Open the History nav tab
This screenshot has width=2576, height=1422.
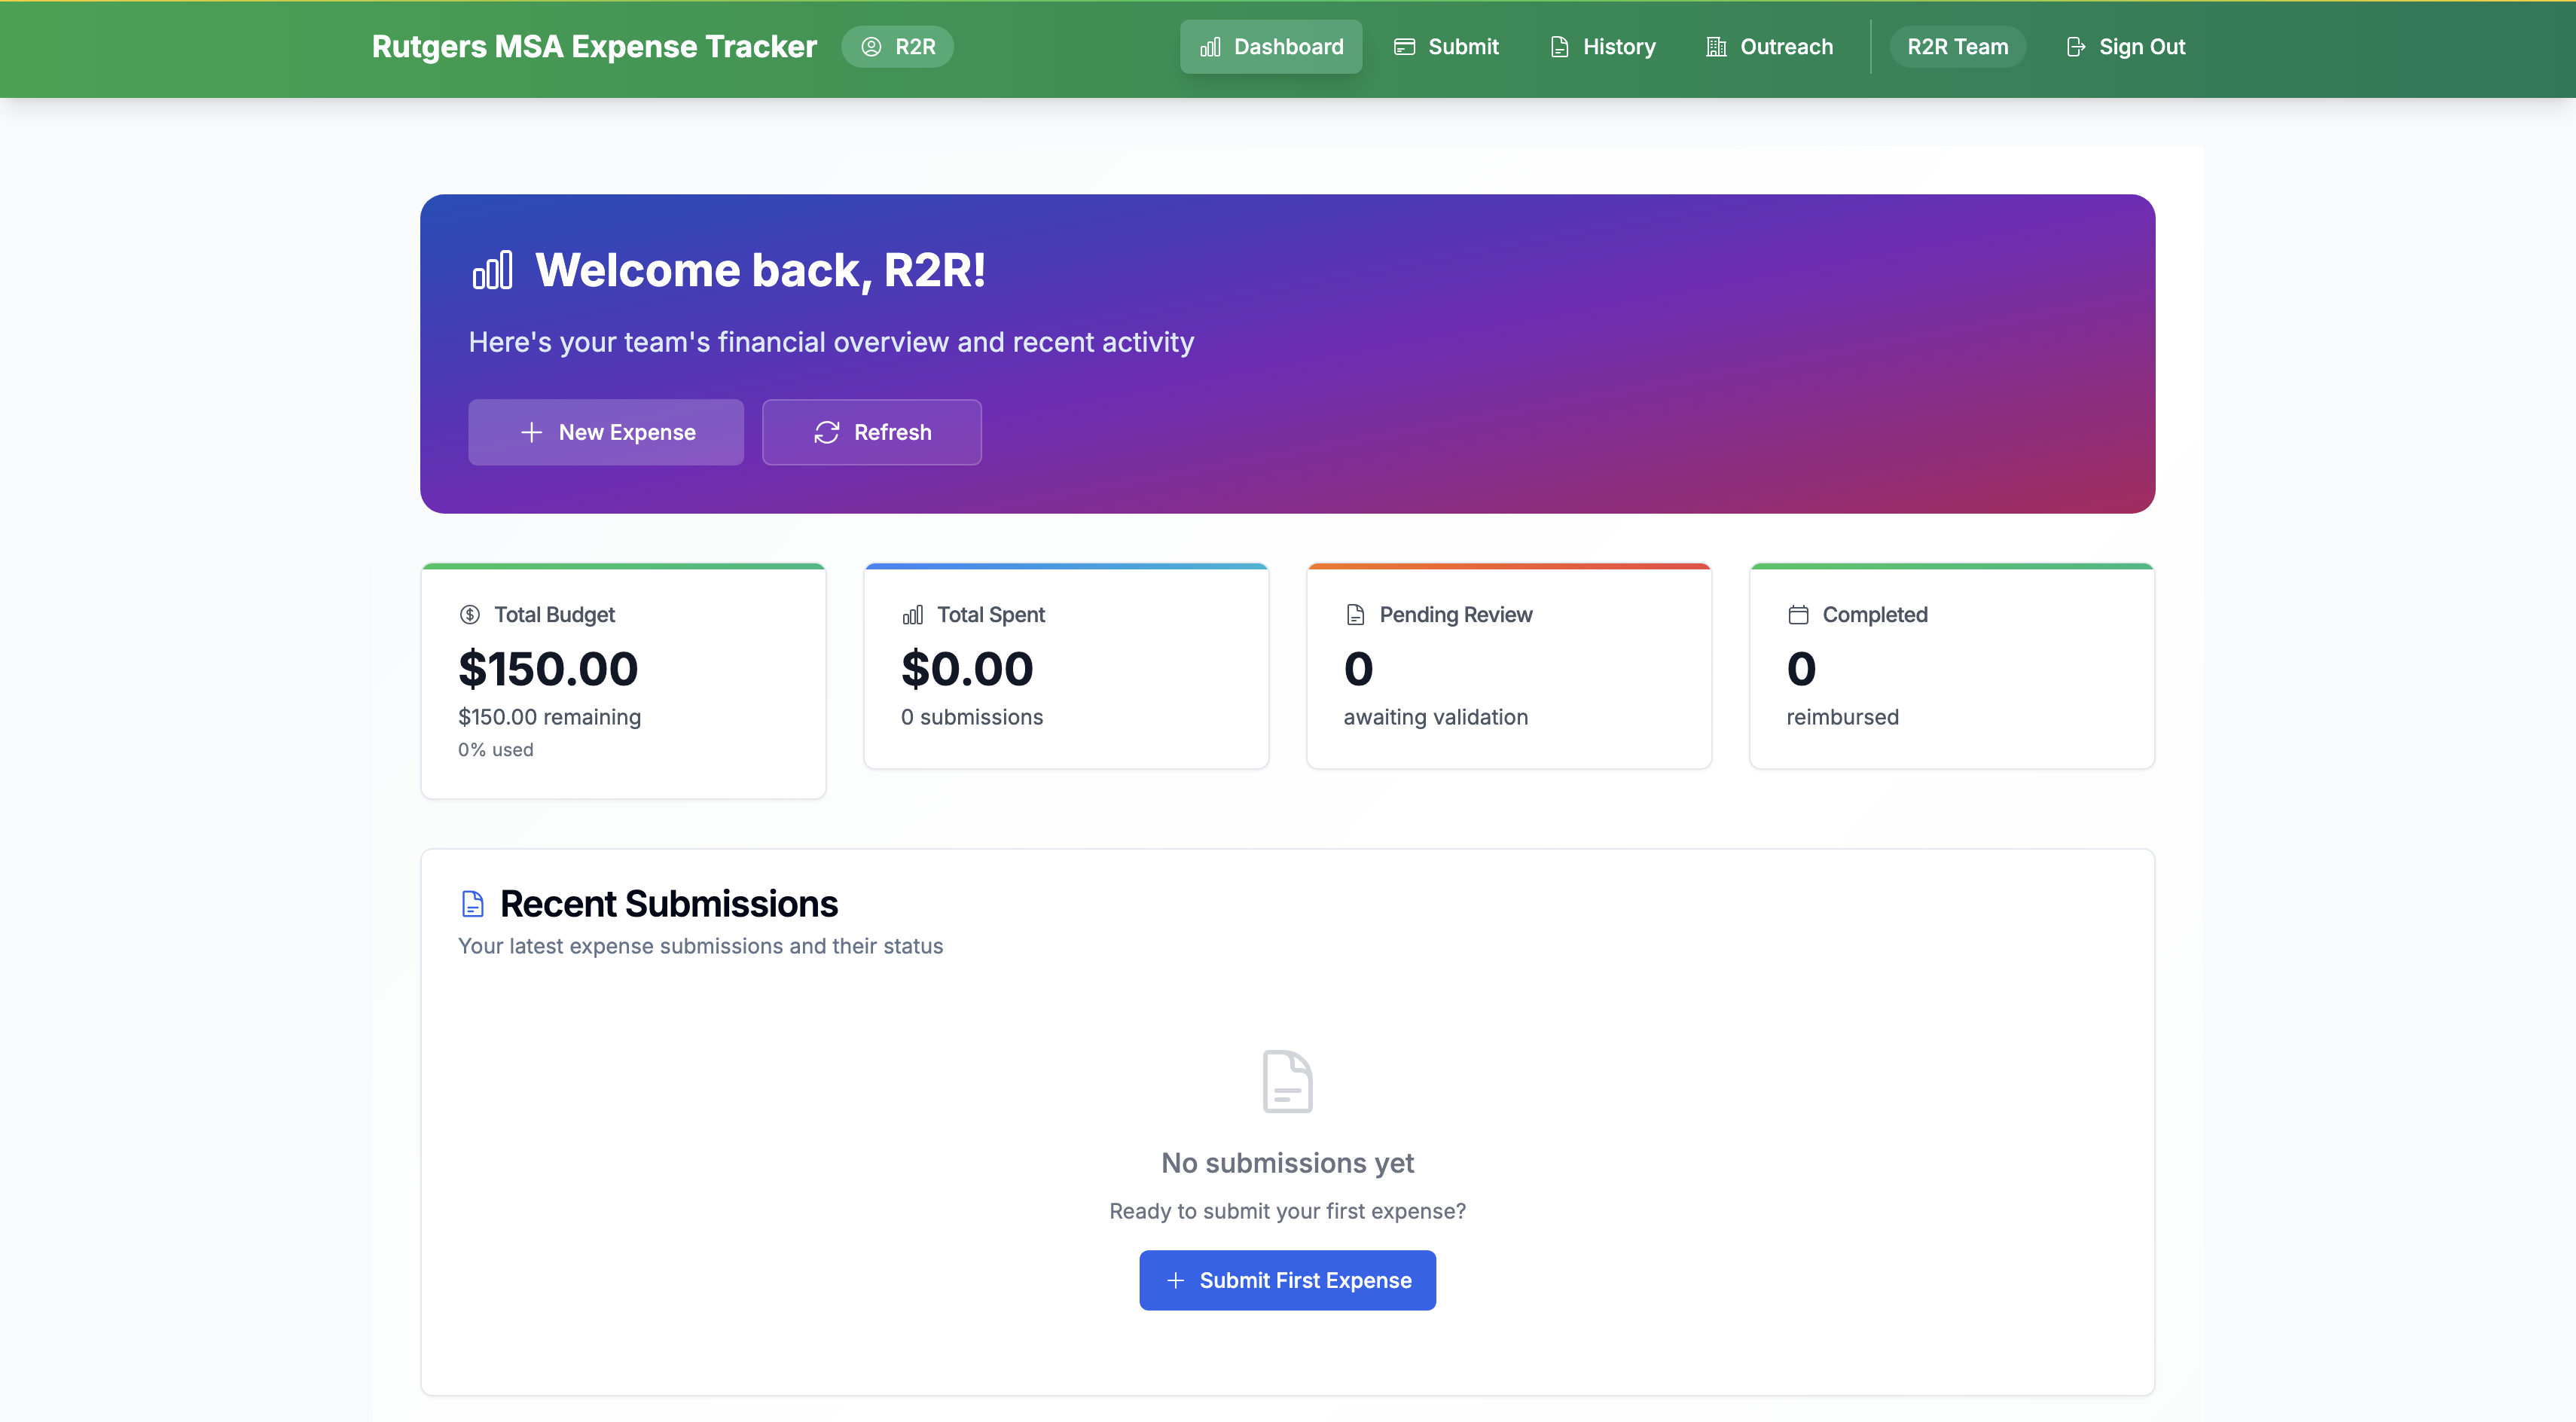pos(1603,47)
